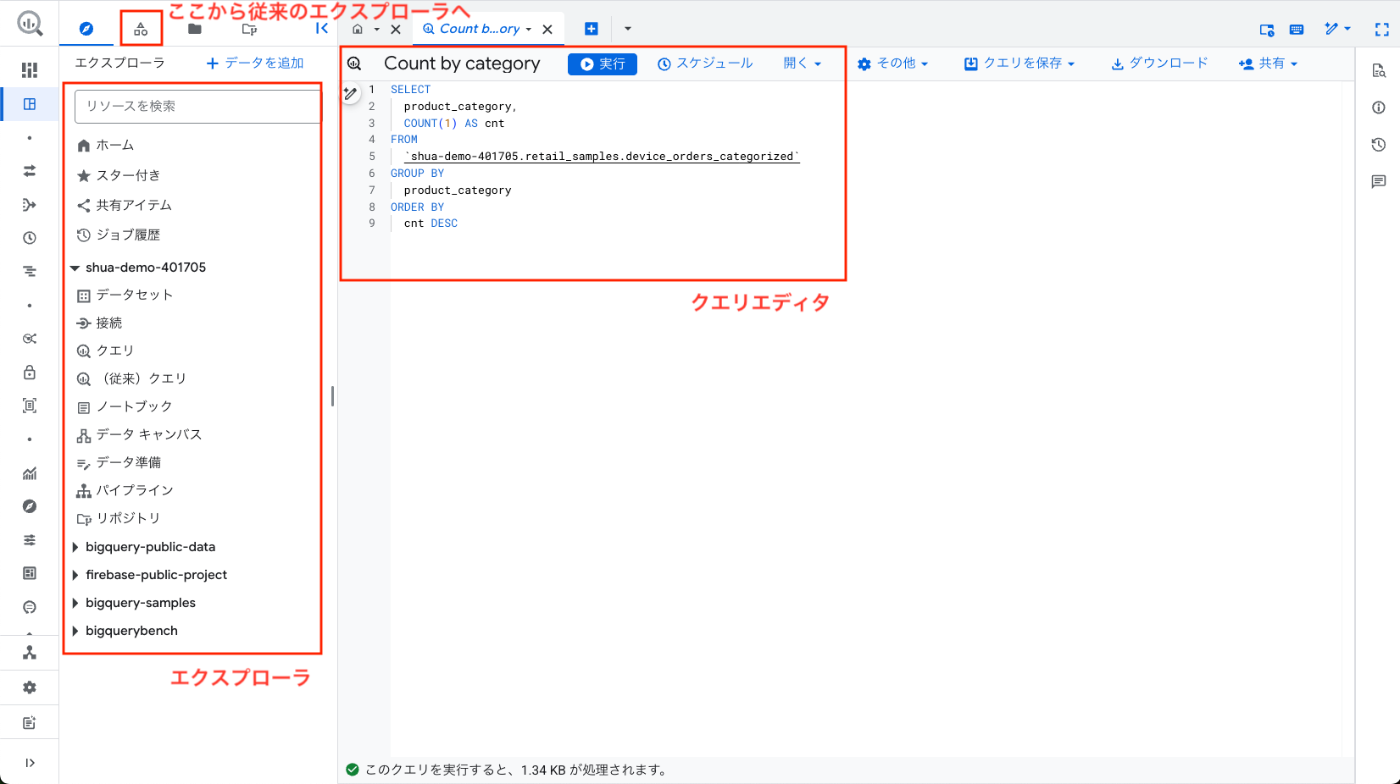Expand the left navigation rail arrow
This screenshot has height=784, width=1400.
[x=29, y=763]
